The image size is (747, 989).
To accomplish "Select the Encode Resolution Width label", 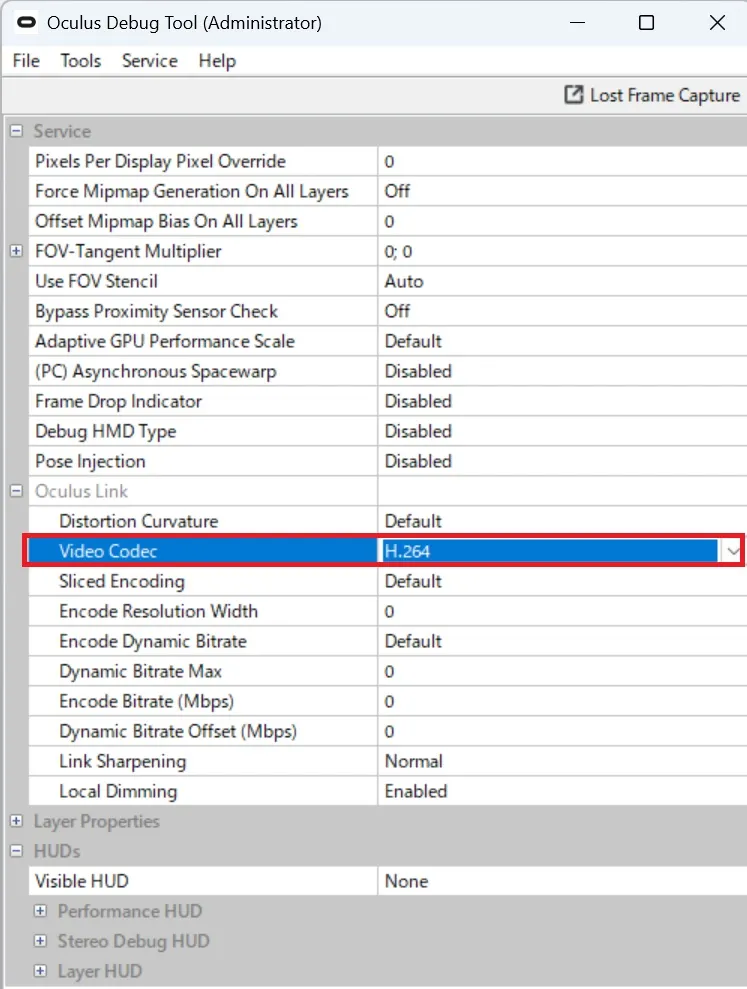I will click(158, 611).
